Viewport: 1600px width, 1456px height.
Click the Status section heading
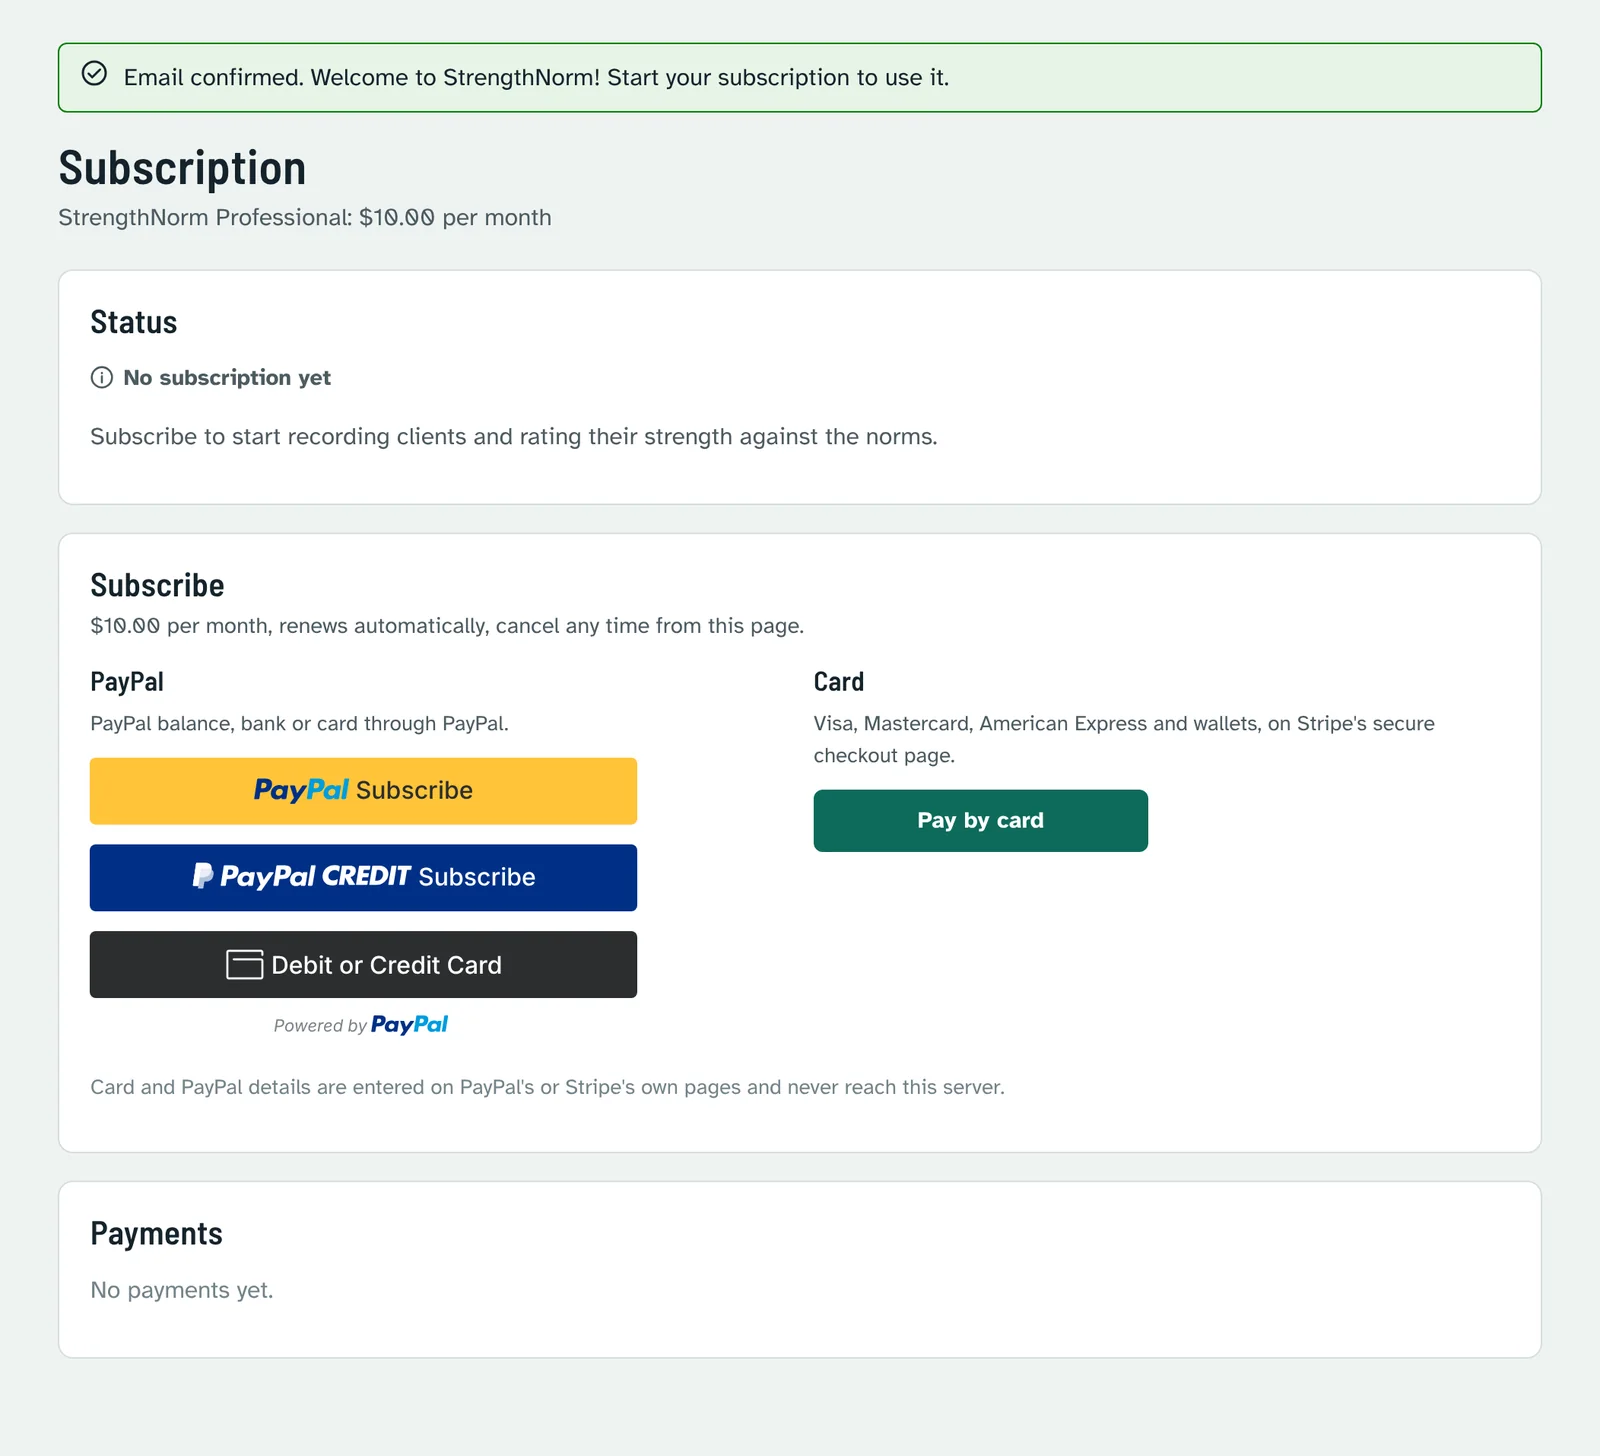134,322
